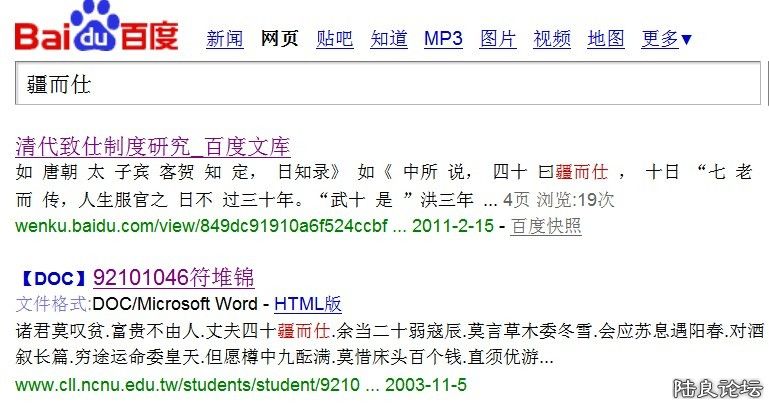Click highlighted 疆而仕 in first result snippet
Viewport: 769px width, 404px height.
click(x=582, y=172)
